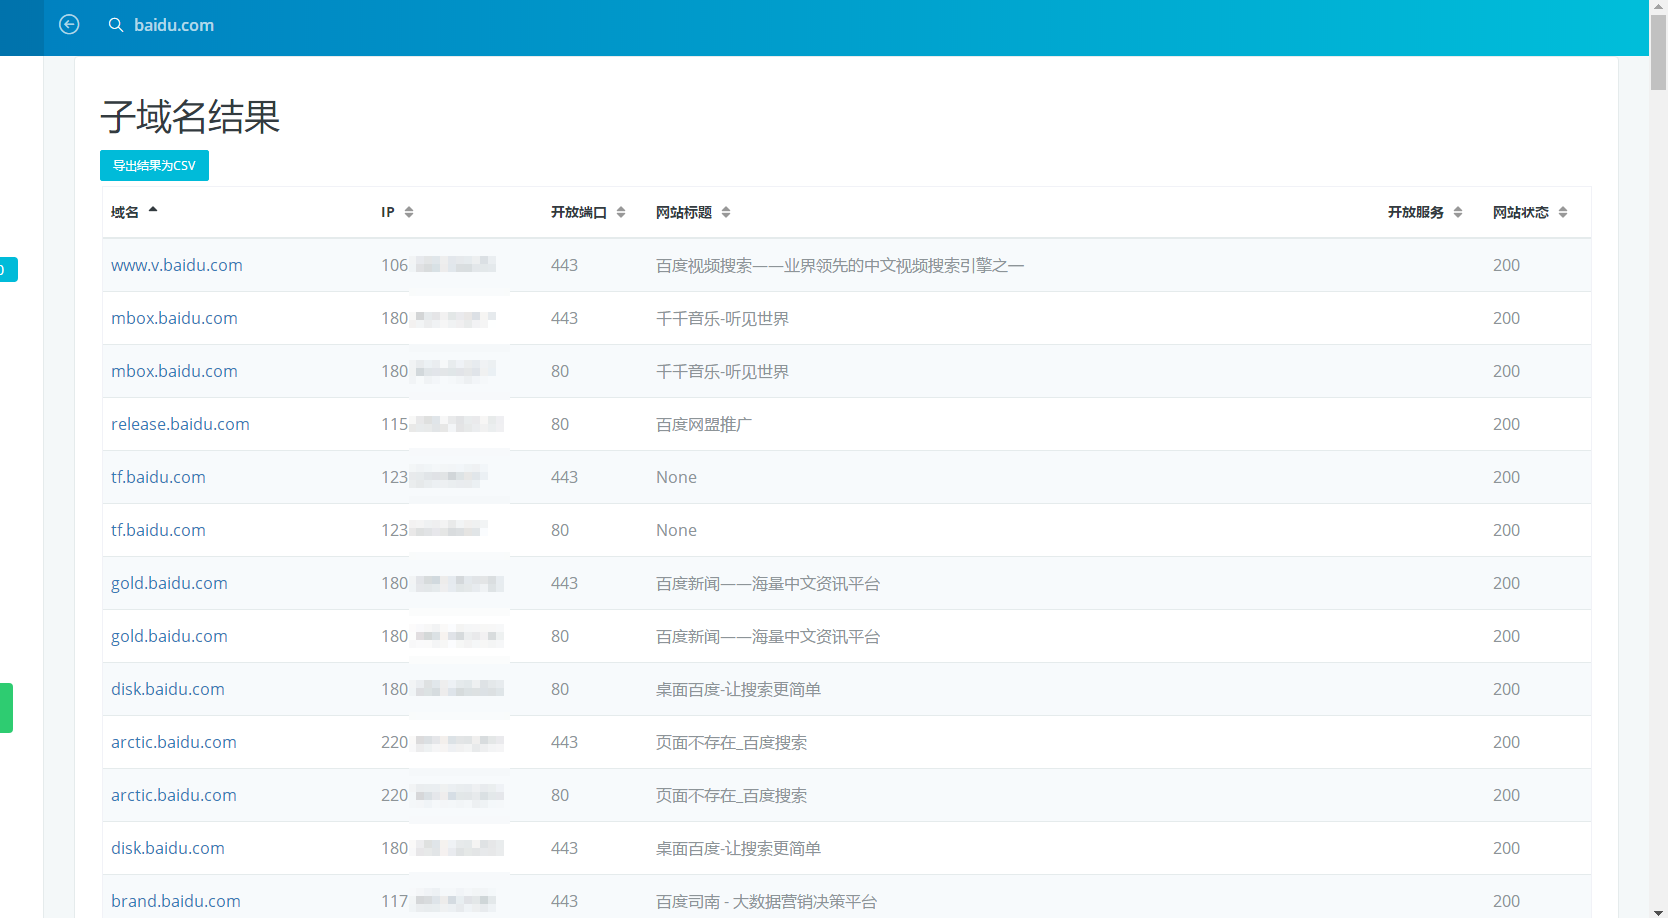The height and width of the screenshot is (918, 1668).
Task: Open arctic.baidu.com link on port 443 row
Action: (x=174, y=742)
